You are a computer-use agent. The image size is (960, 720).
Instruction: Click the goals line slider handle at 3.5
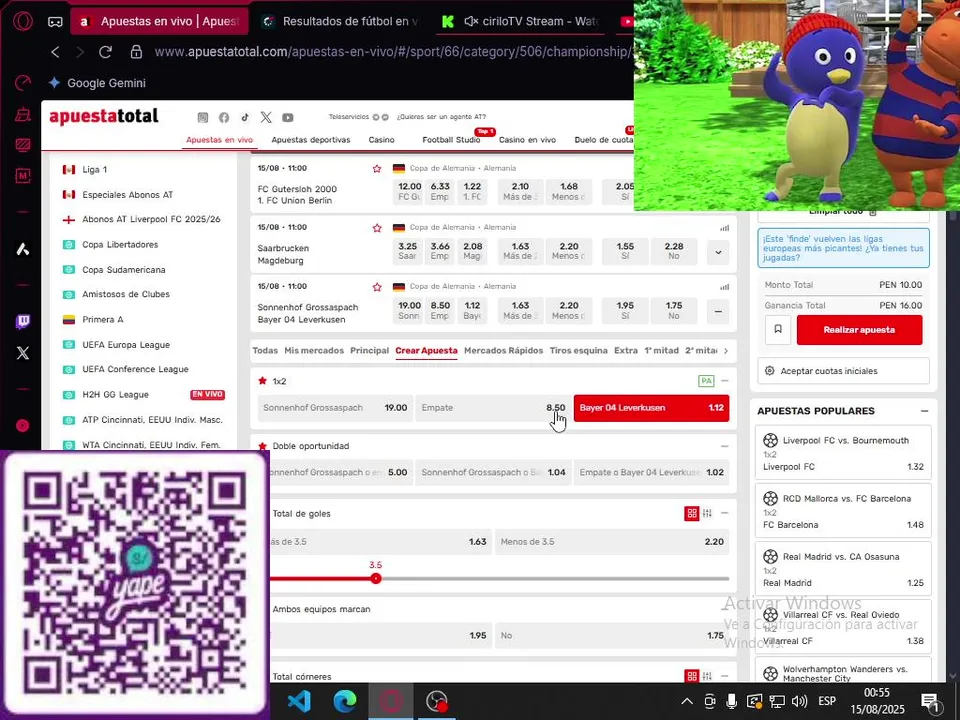point(376,579)
